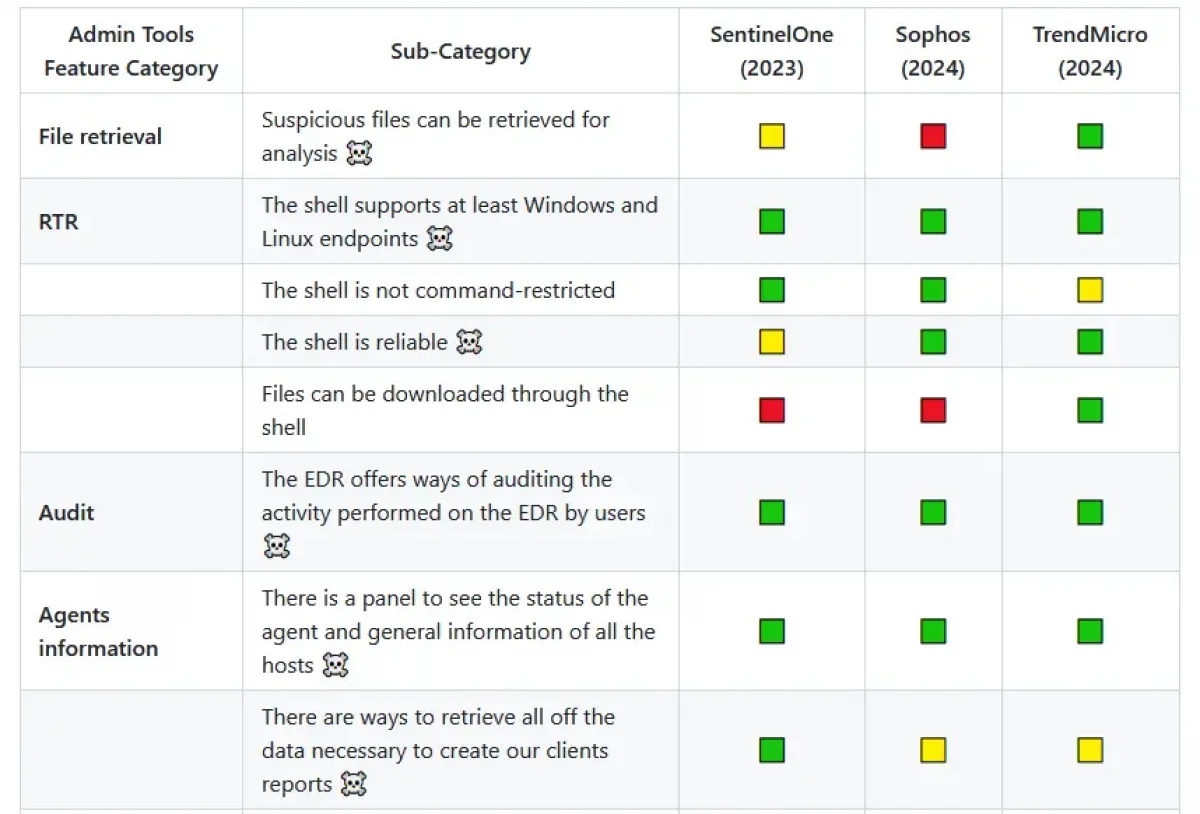Click Sophos yellow square in clients reports row
Image resolution: width=1200 pixels, height=814 pixels.
tap(932, 750)
